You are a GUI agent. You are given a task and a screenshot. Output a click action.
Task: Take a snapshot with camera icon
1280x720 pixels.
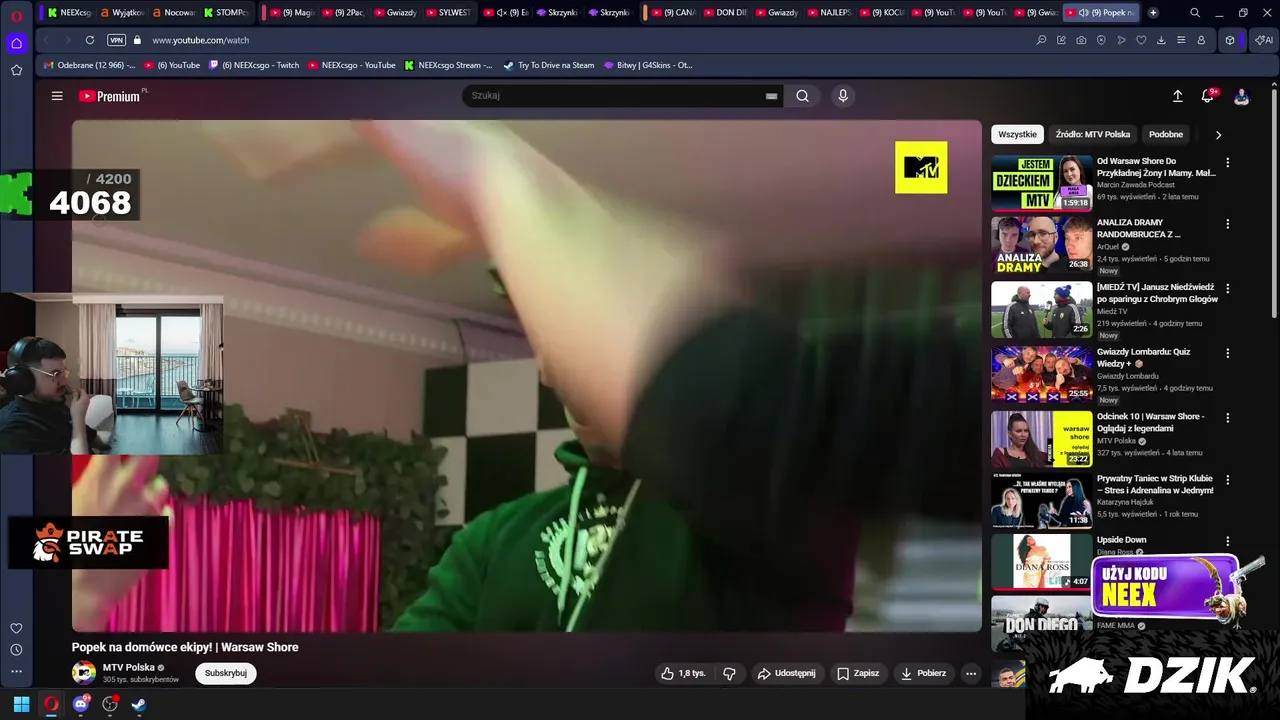(1081, 40)
